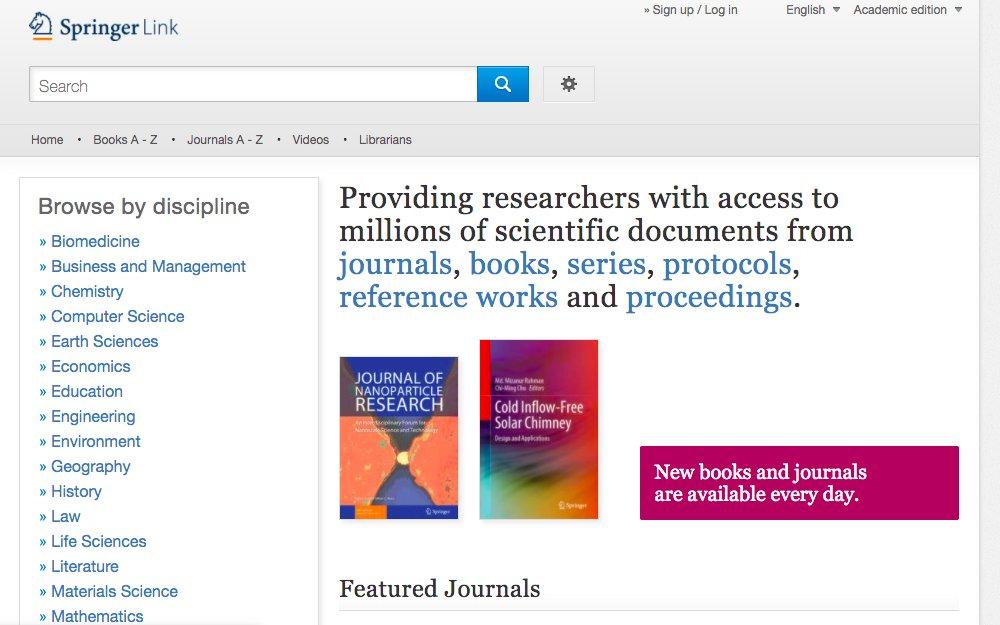
Task: Open Librarians navigation item
Action: click(x=385, y=140)
